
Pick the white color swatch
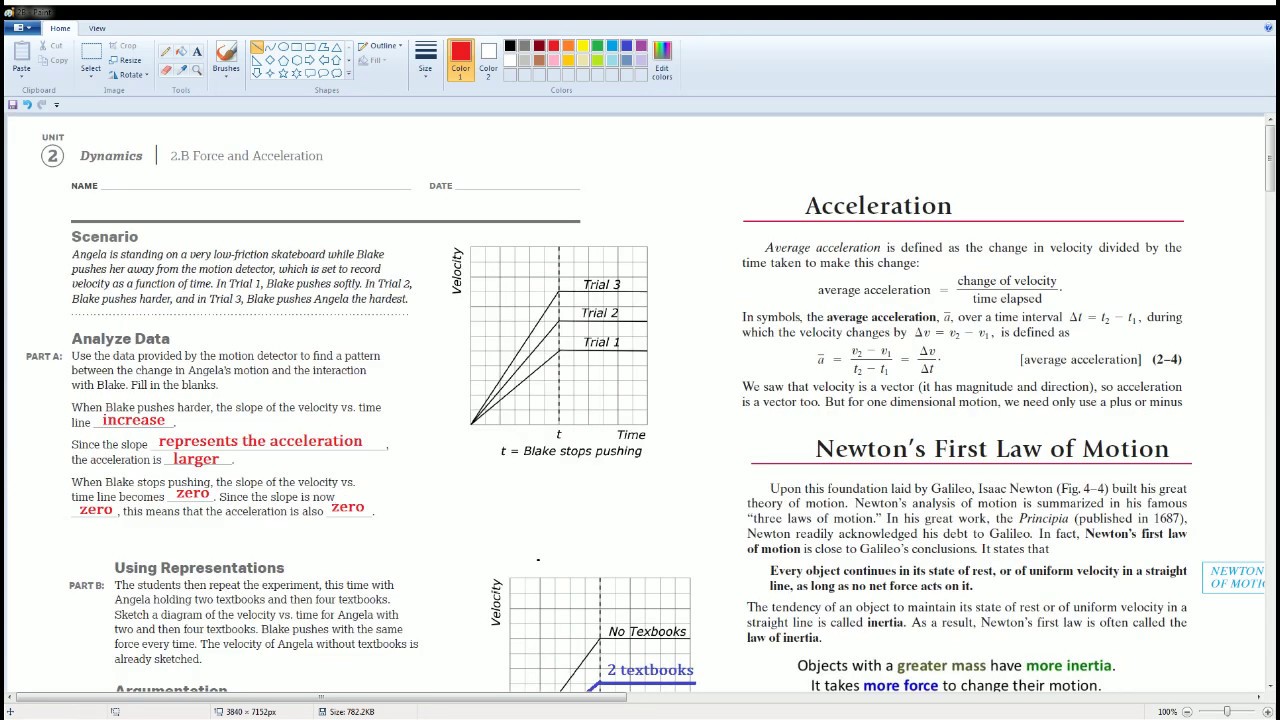click(510, 60)
